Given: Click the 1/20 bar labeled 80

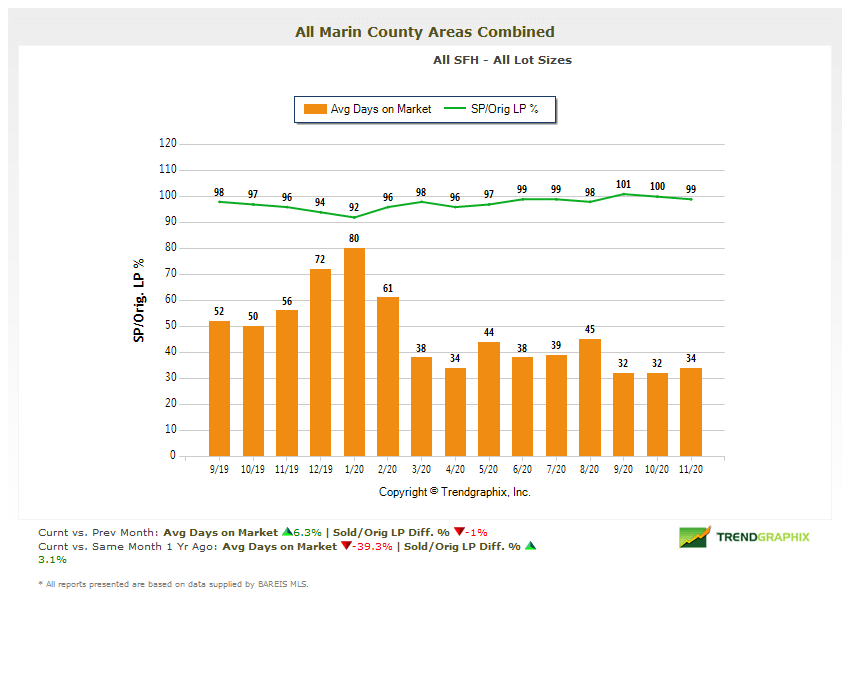Looking at the screenshot, I should click(354, 352).
